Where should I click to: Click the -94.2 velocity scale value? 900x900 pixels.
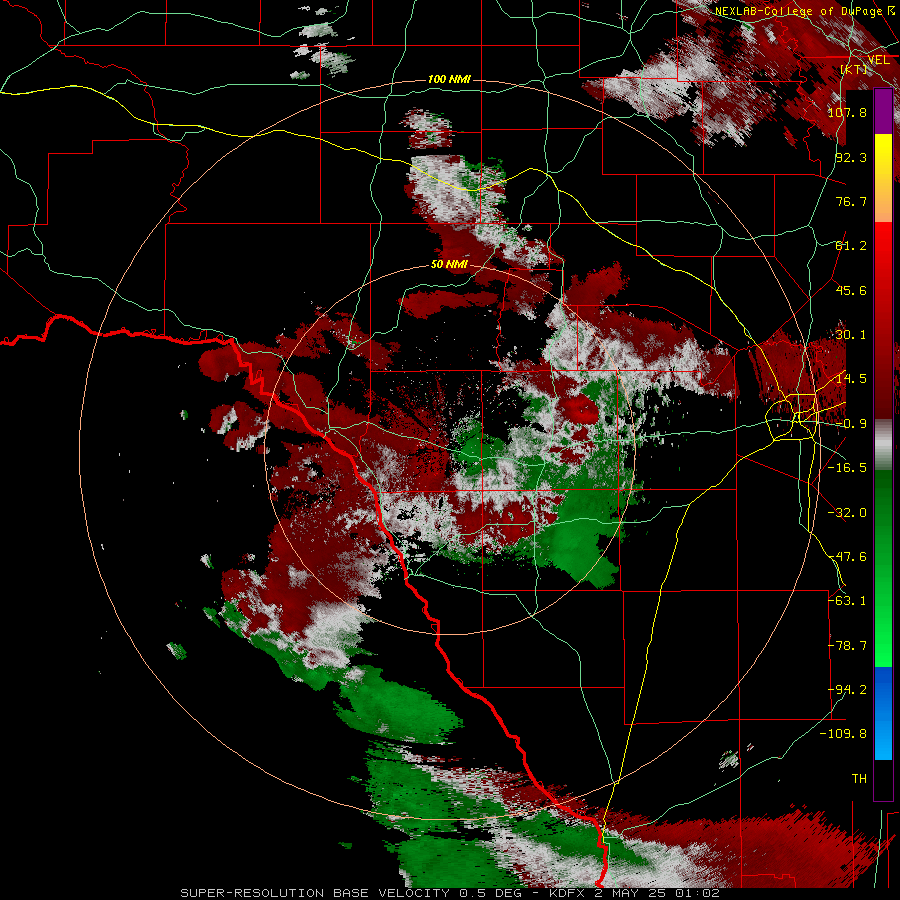click(x=847, y=690)
